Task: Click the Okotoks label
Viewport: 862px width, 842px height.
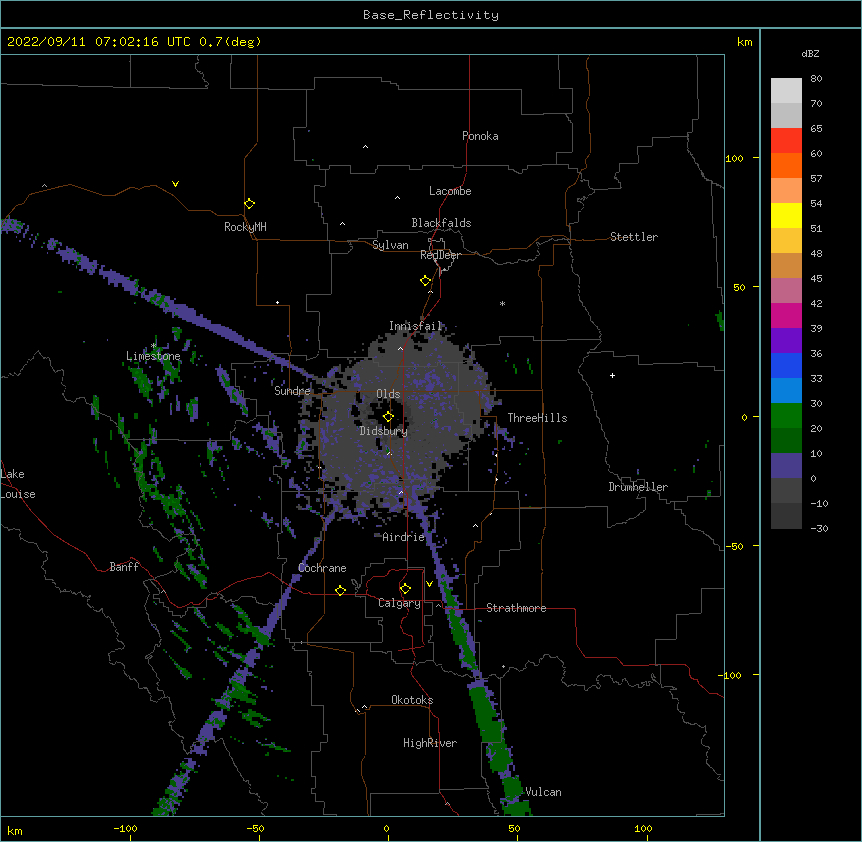Action: pos(412,700)
